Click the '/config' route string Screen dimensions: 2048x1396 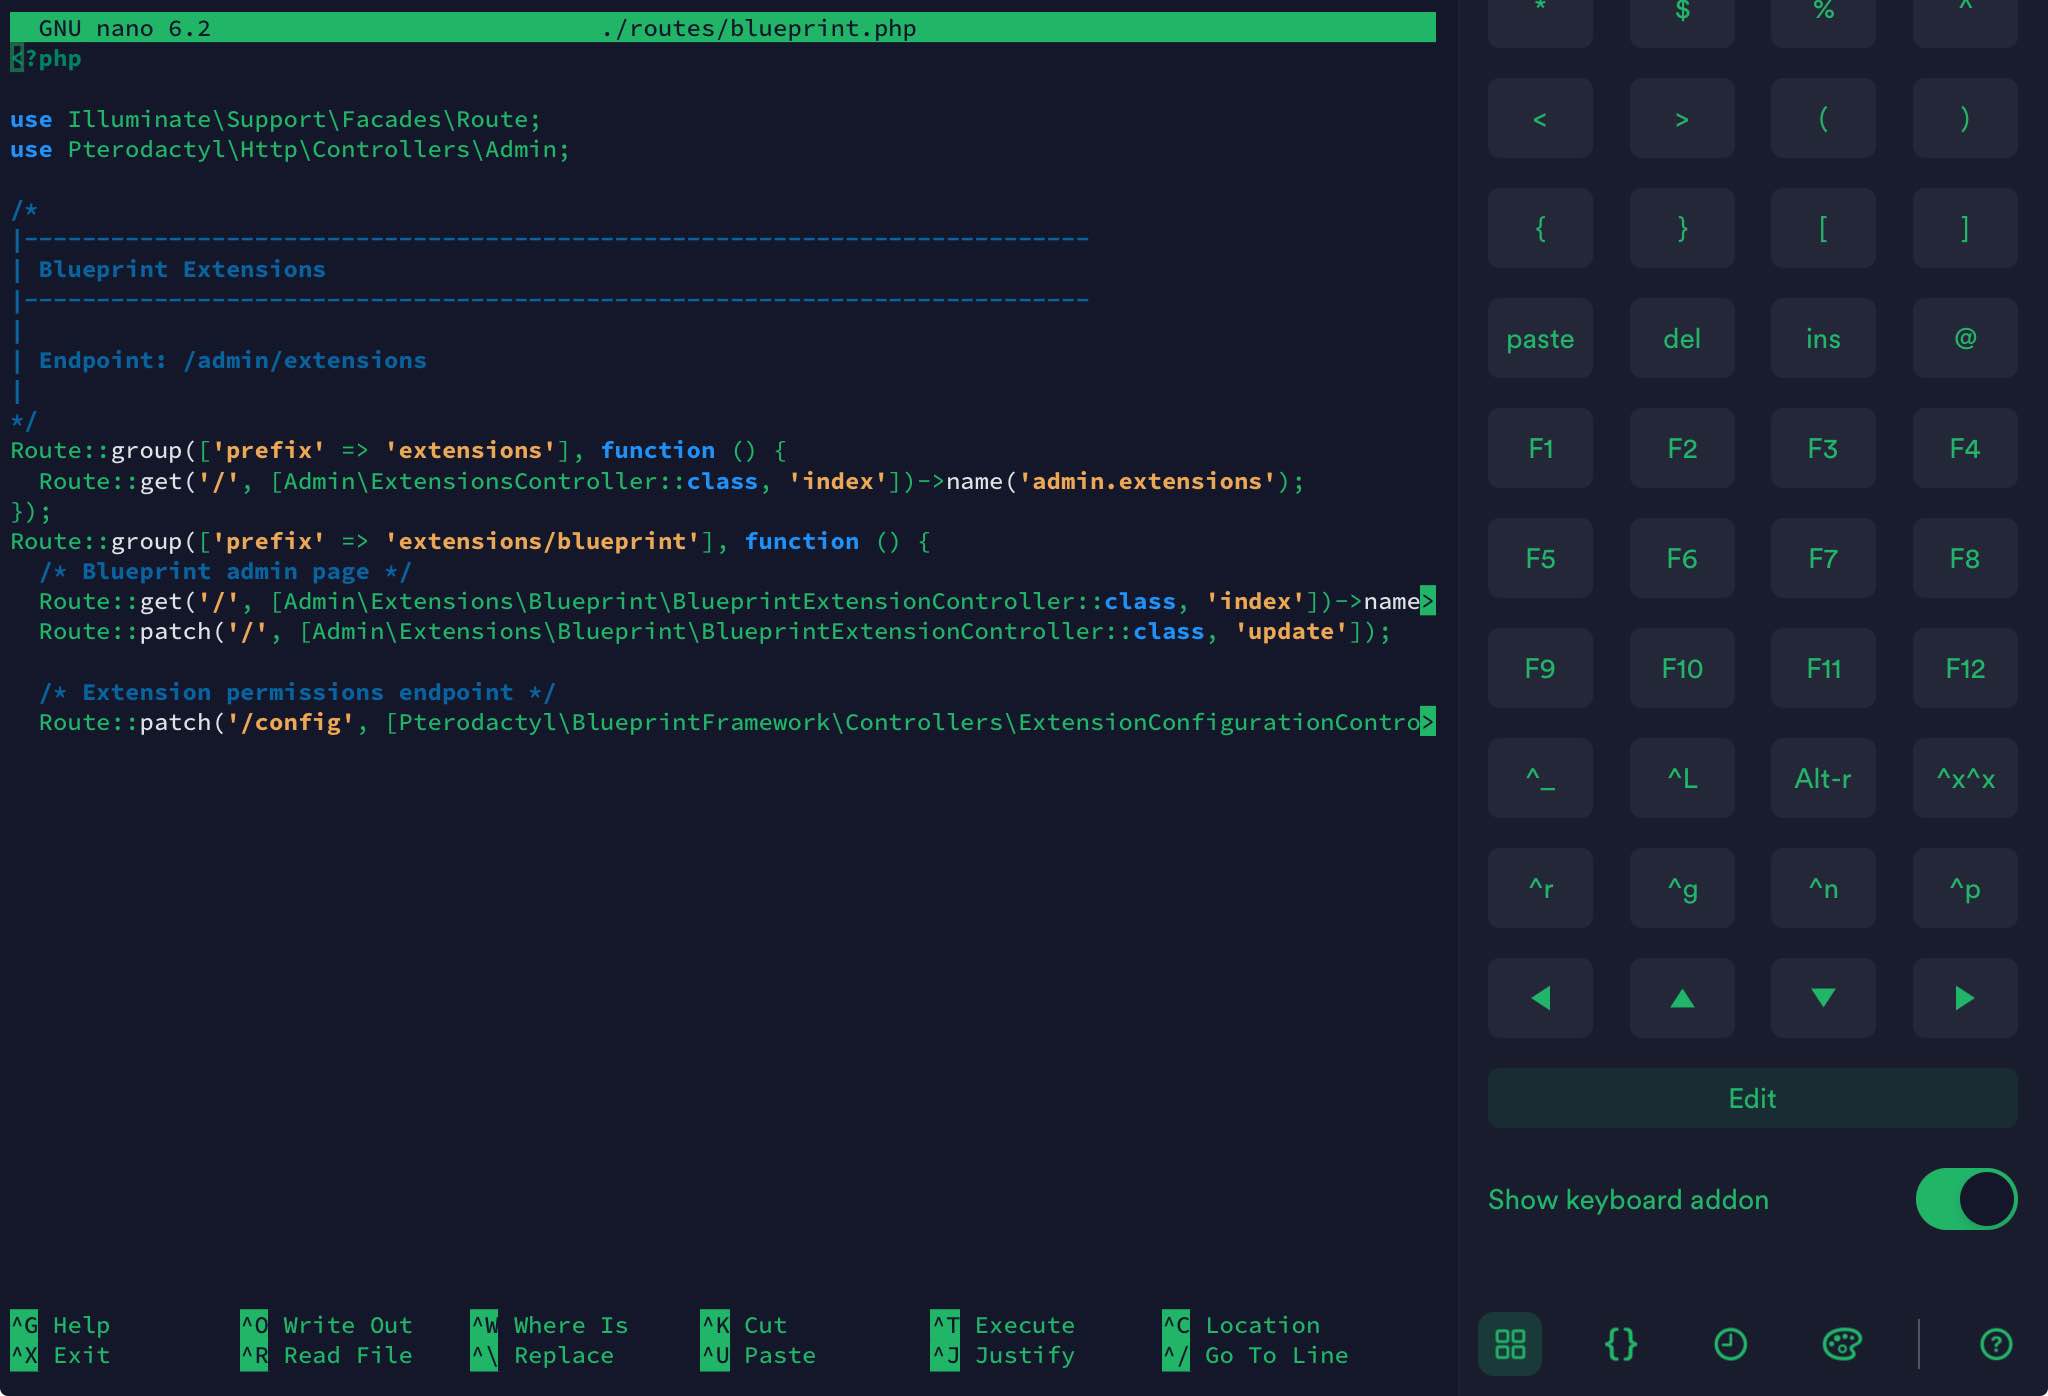pos(290,722)
